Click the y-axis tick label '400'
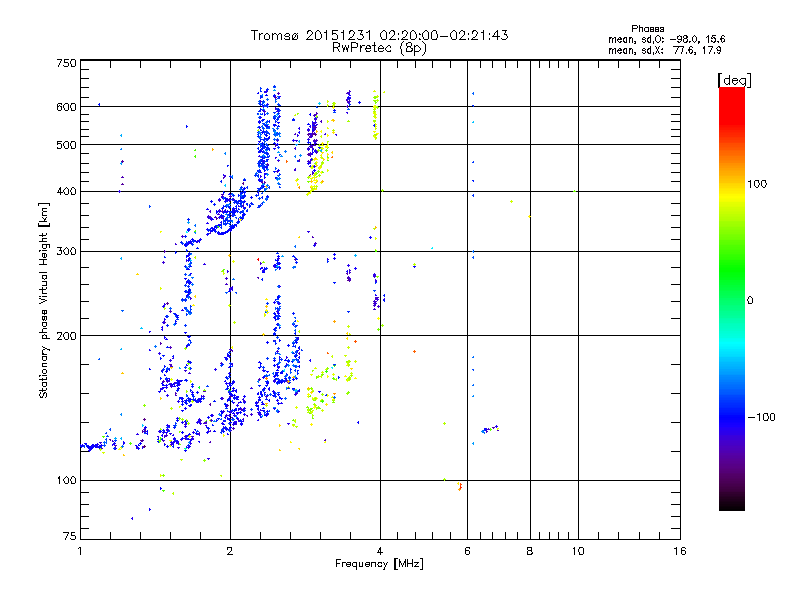This screenshot has width=800, height=600. click(x=67, y=192)
